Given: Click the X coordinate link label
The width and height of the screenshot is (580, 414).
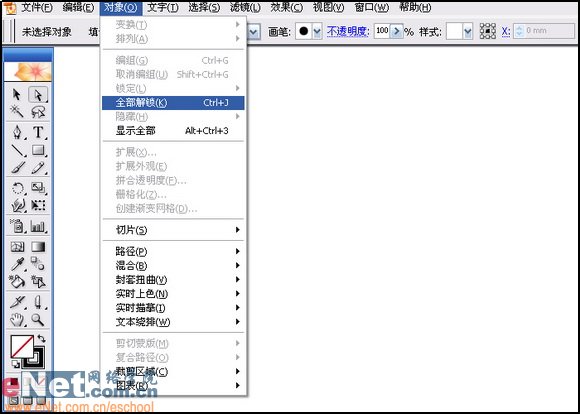Looking at the screenshot, I should 506,32.
